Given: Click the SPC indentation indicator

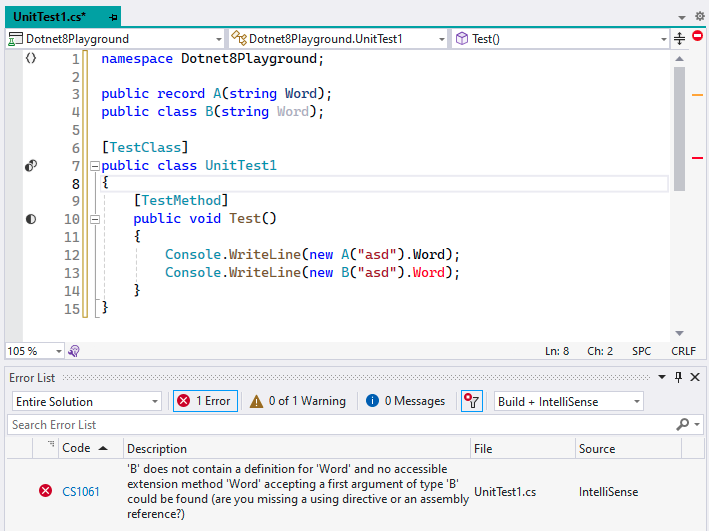Looking at the screenshot, I should [x=641, y=351].
